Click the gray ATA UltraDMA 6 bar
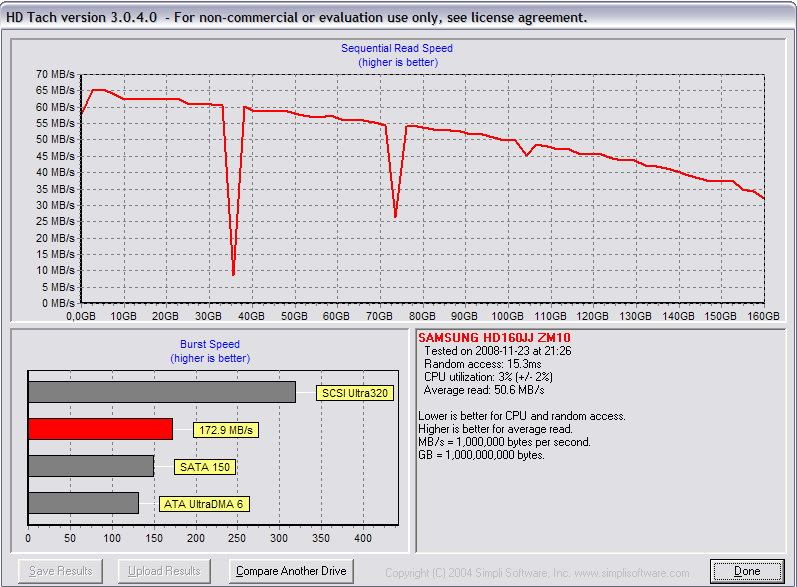The height and width of the screenshot is (587, 797). click(x=83, y=503)
